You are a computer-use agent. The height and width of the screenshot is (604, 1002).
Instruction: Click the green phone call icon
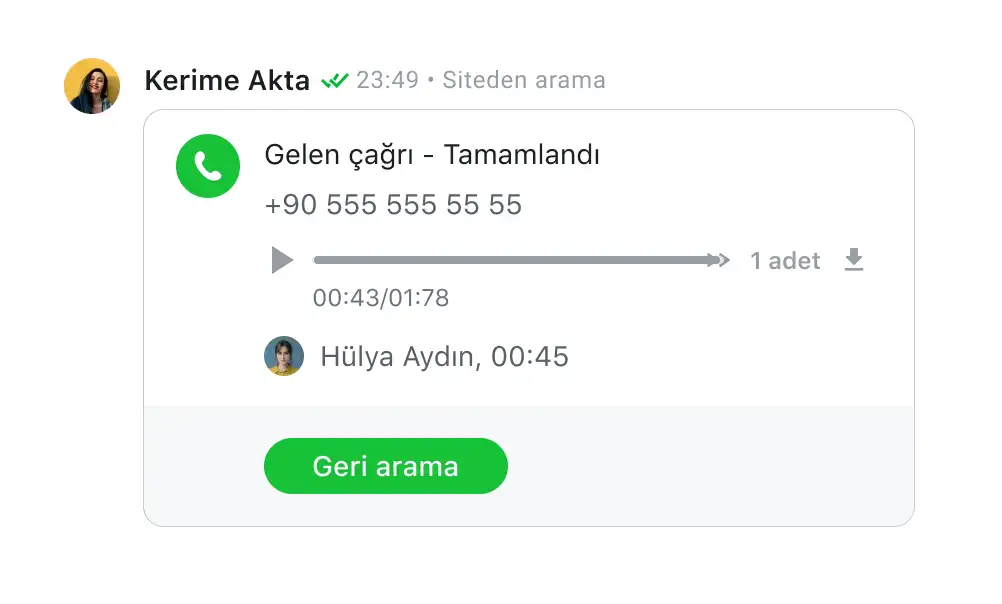(208, 166)
